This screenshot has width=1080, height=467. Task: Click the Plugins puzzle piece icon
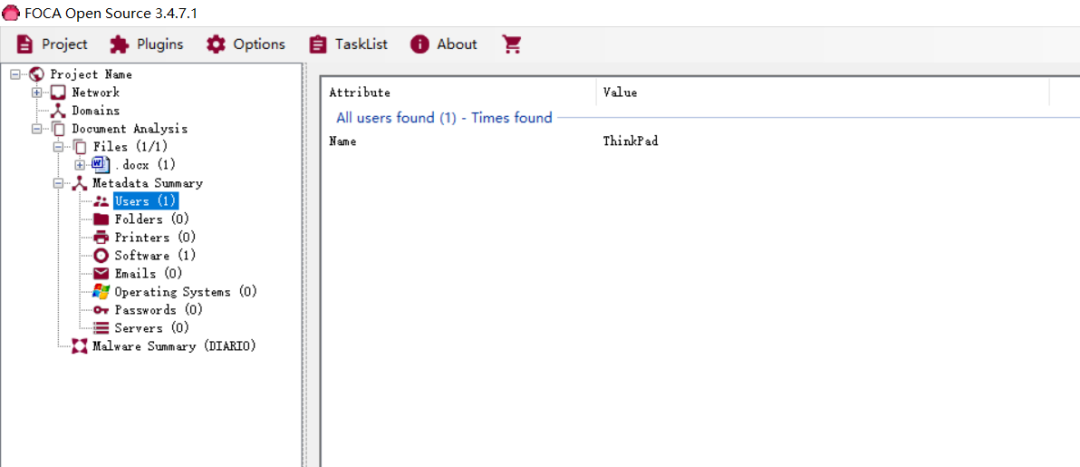tap(119, 44)
